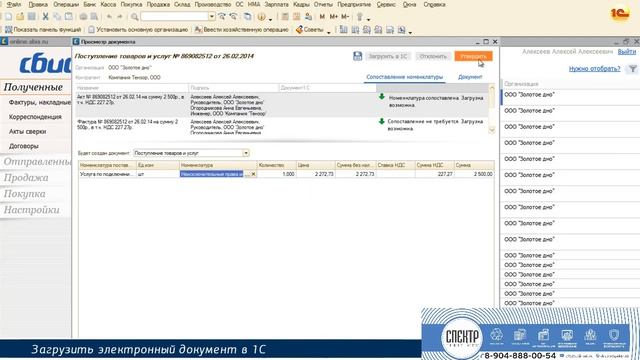Expand the Будет создан документ dropdown

click(246, 153)
